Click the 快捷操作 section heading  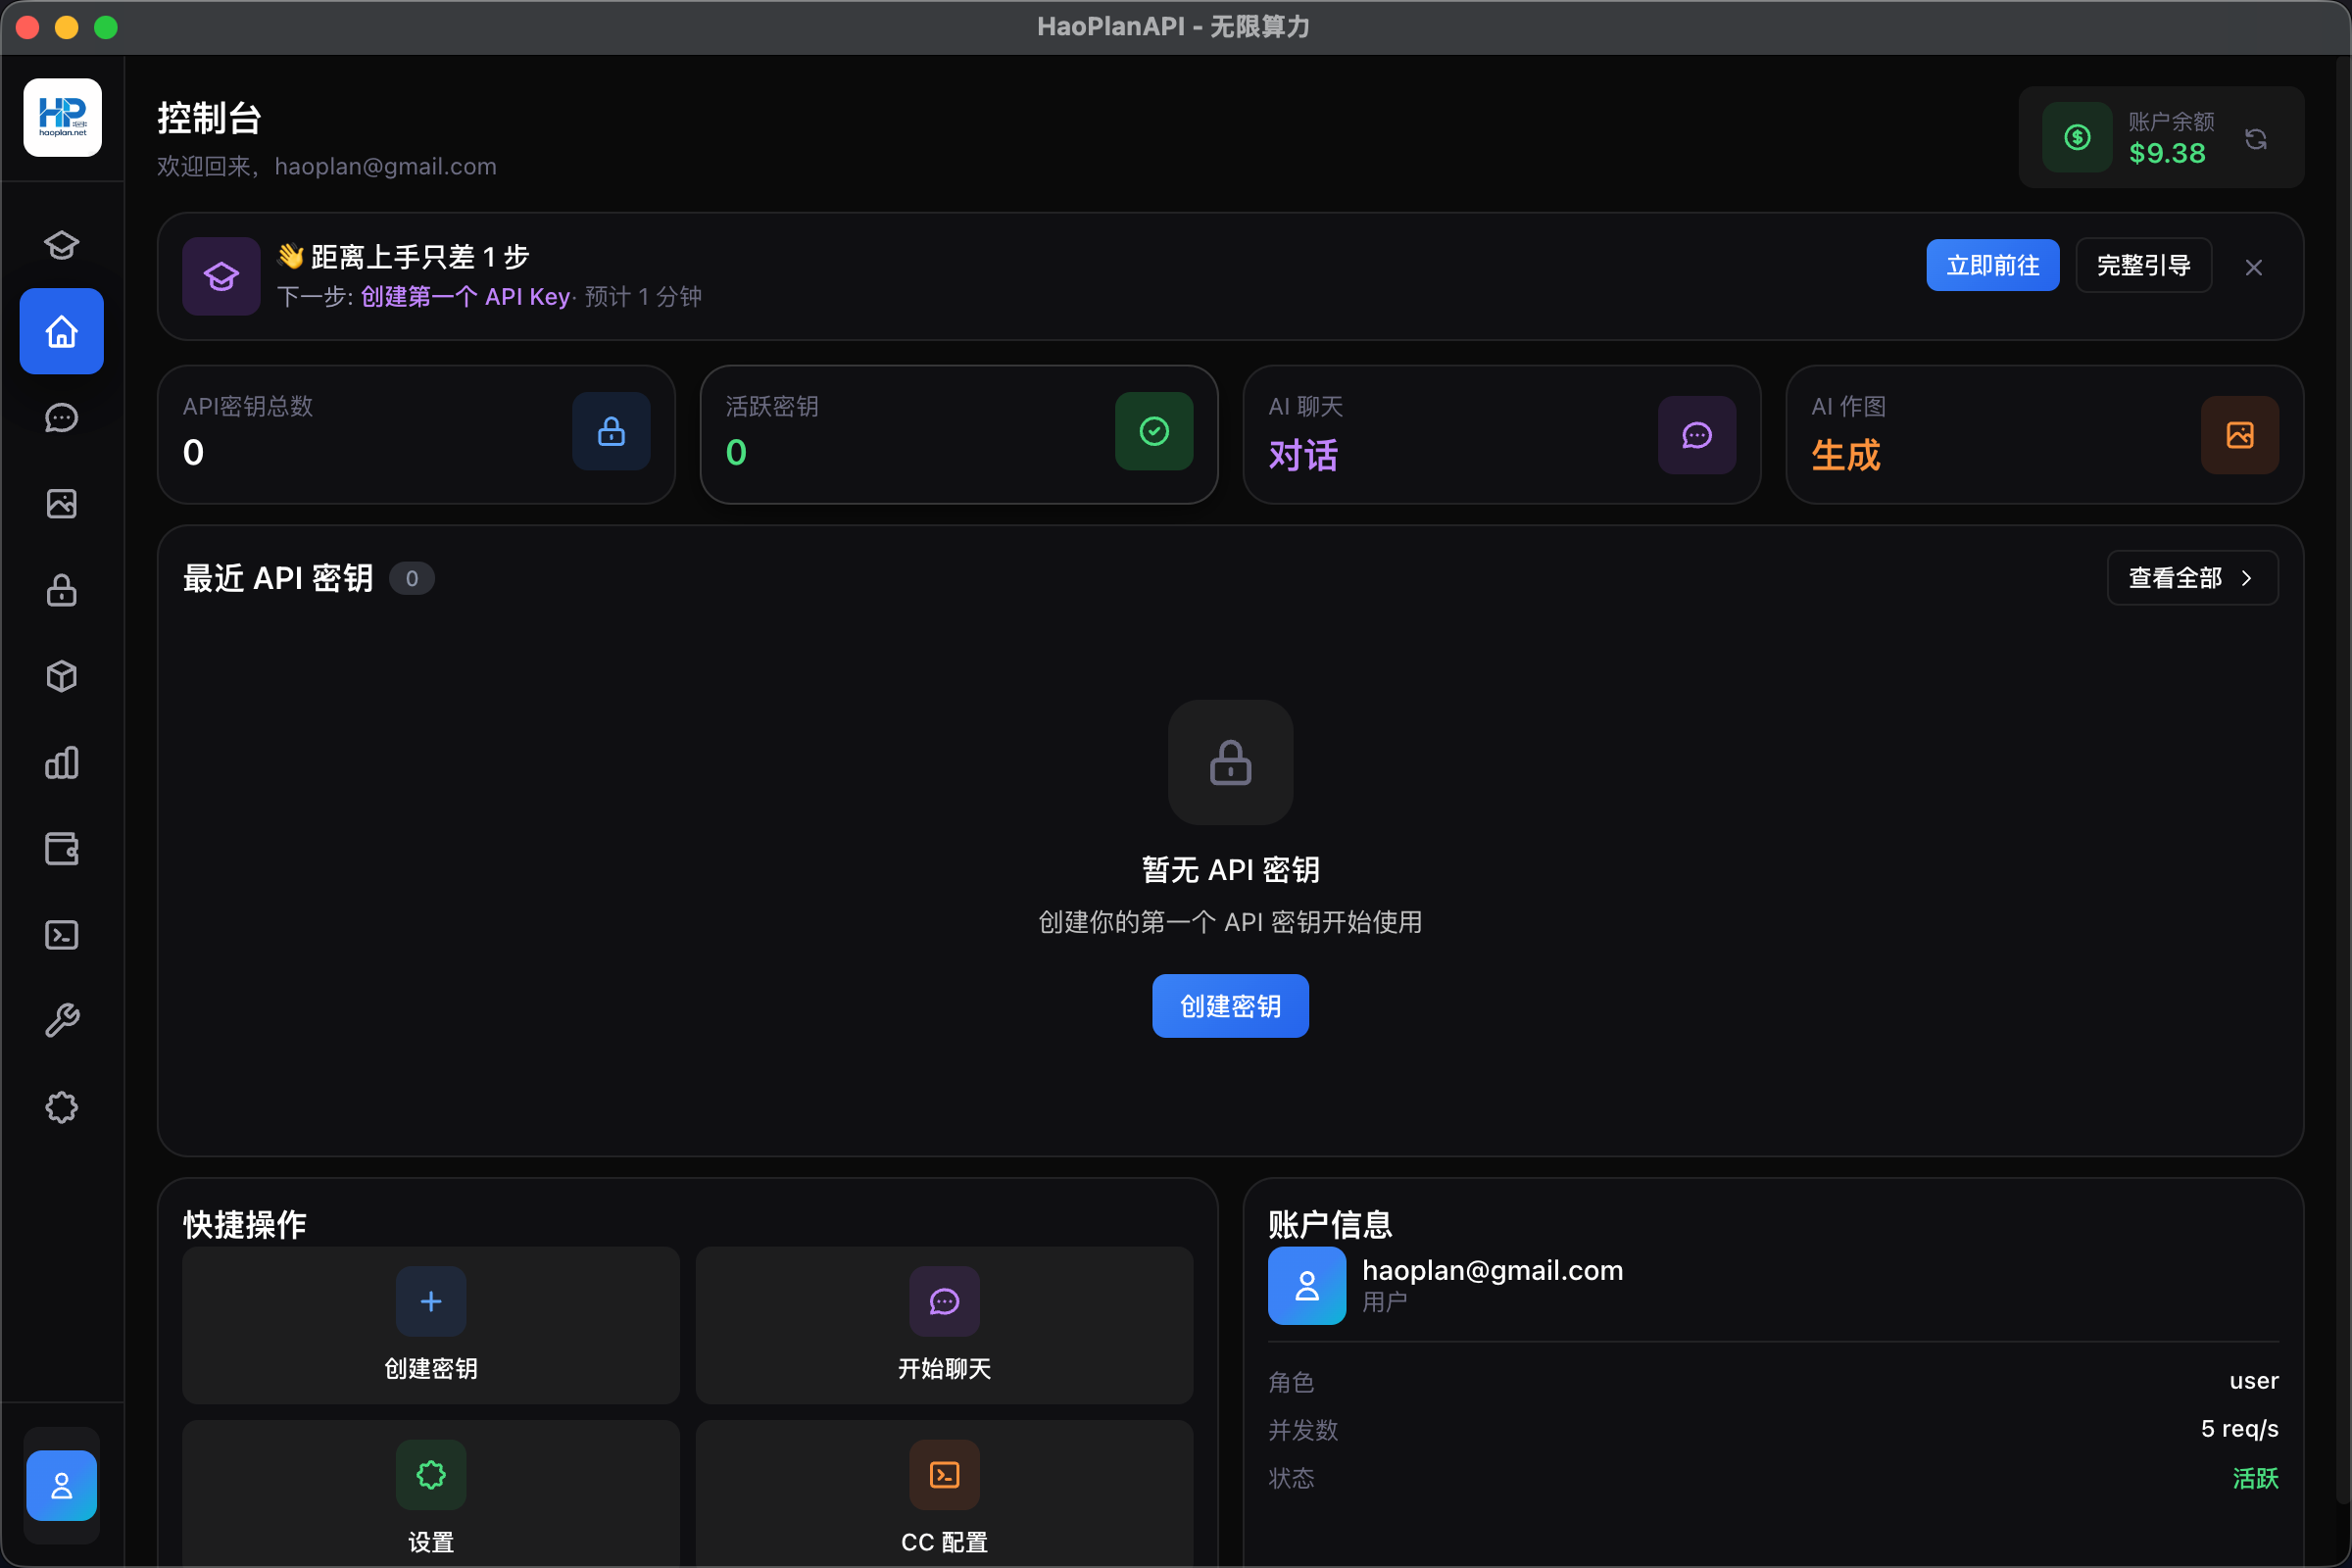(x=245, y=1225)
